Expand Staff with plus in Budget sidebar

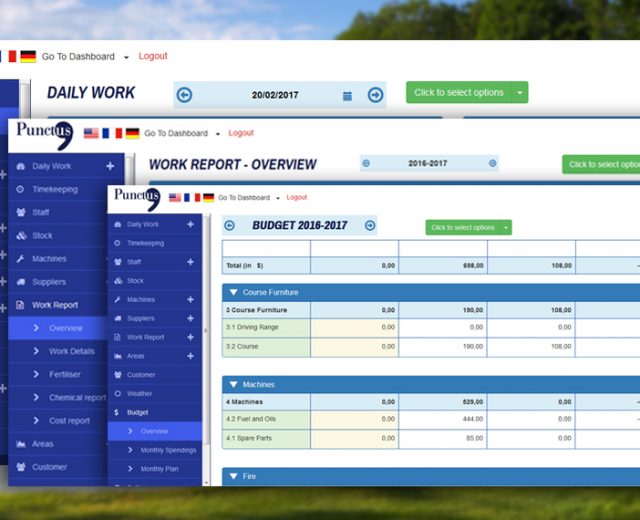click(x=190, y=262)
